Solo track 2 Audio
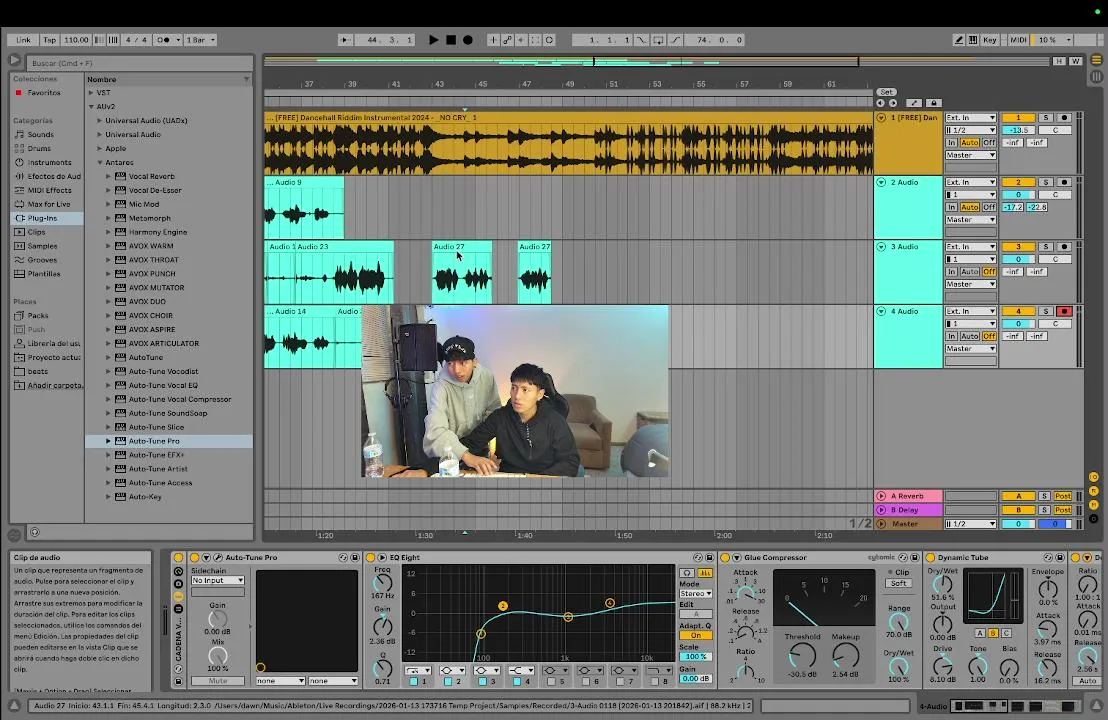This screenshot has height=720, width=1108. pyautogui.click(x=1046, y=182)
